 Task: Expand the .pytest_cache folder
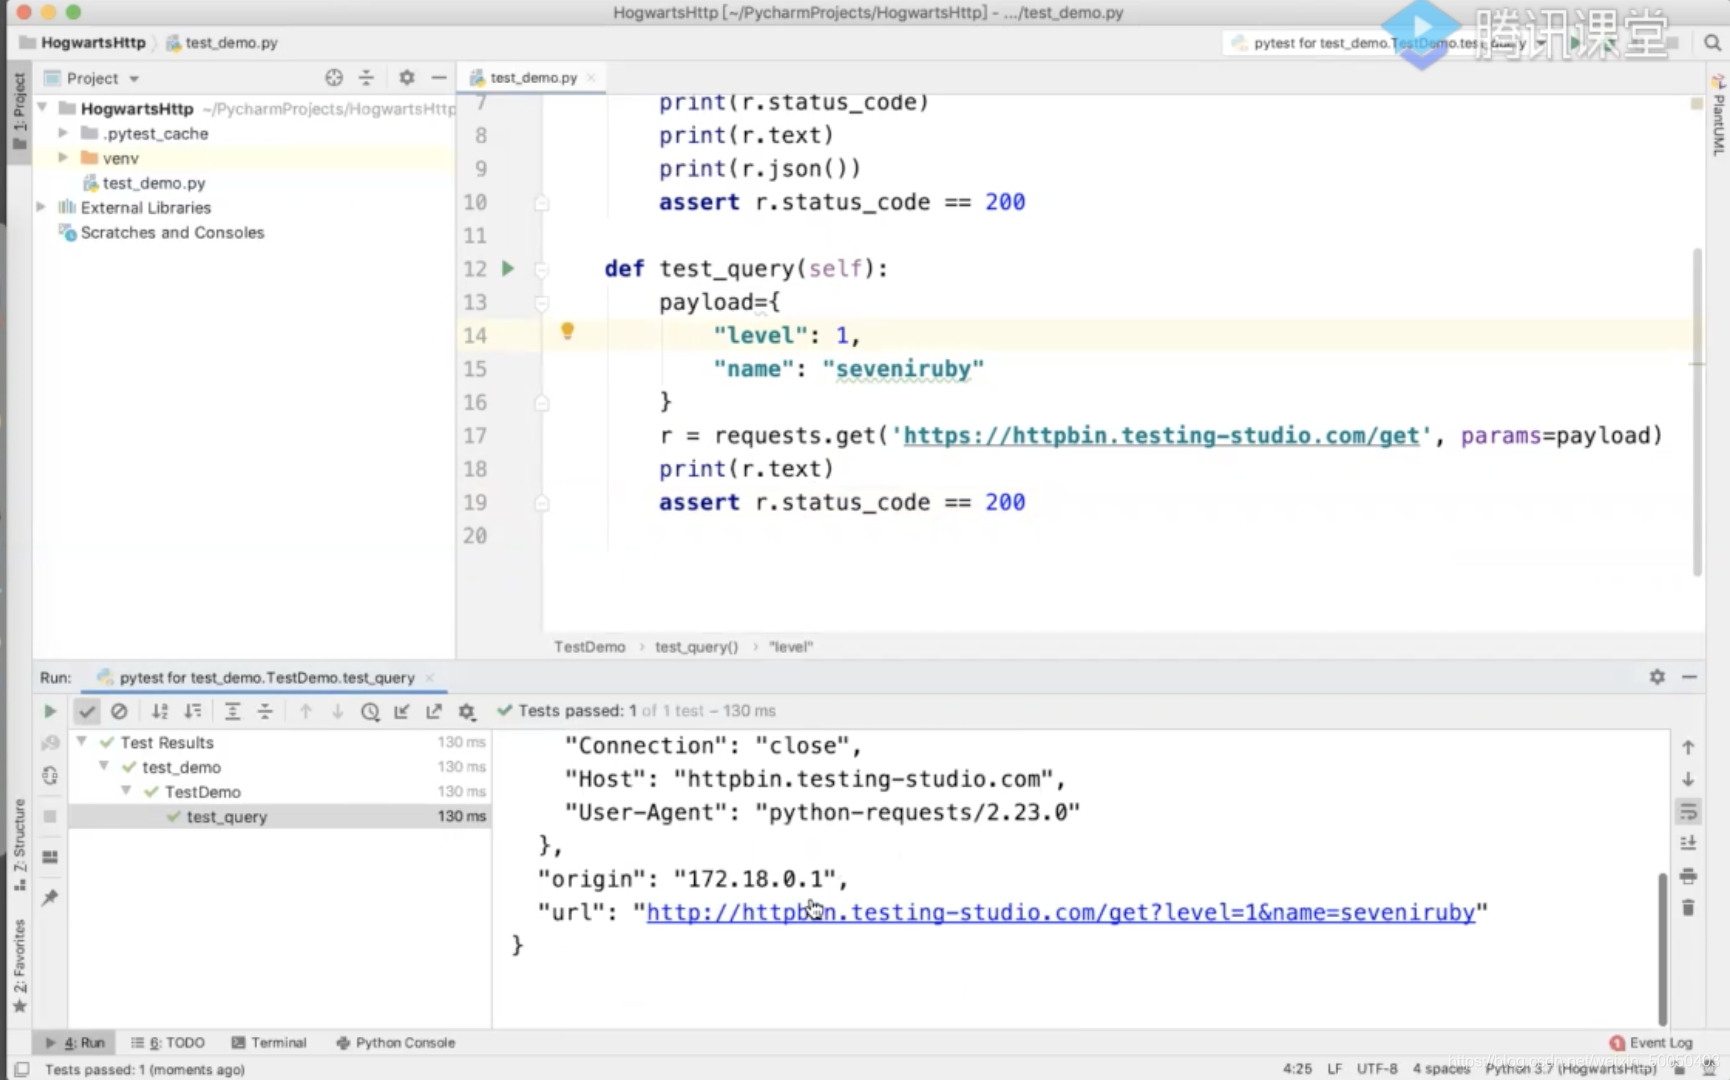(x=63, y=133)
